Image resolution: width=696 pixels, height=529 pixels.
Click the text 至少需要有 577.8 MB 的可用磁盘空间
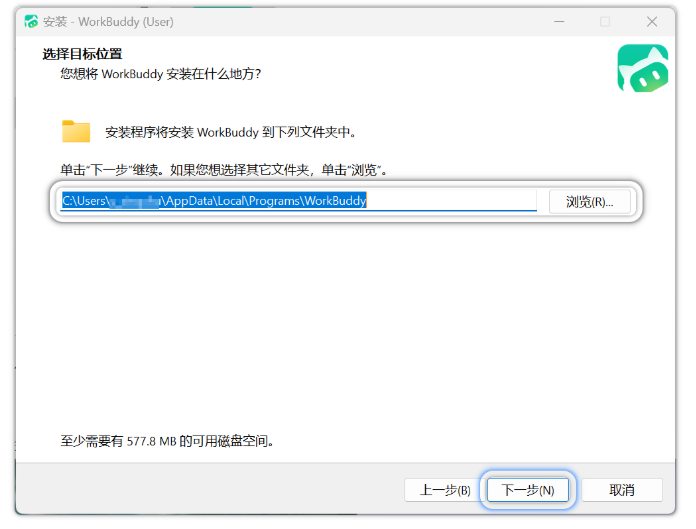(x=167, y=441)
